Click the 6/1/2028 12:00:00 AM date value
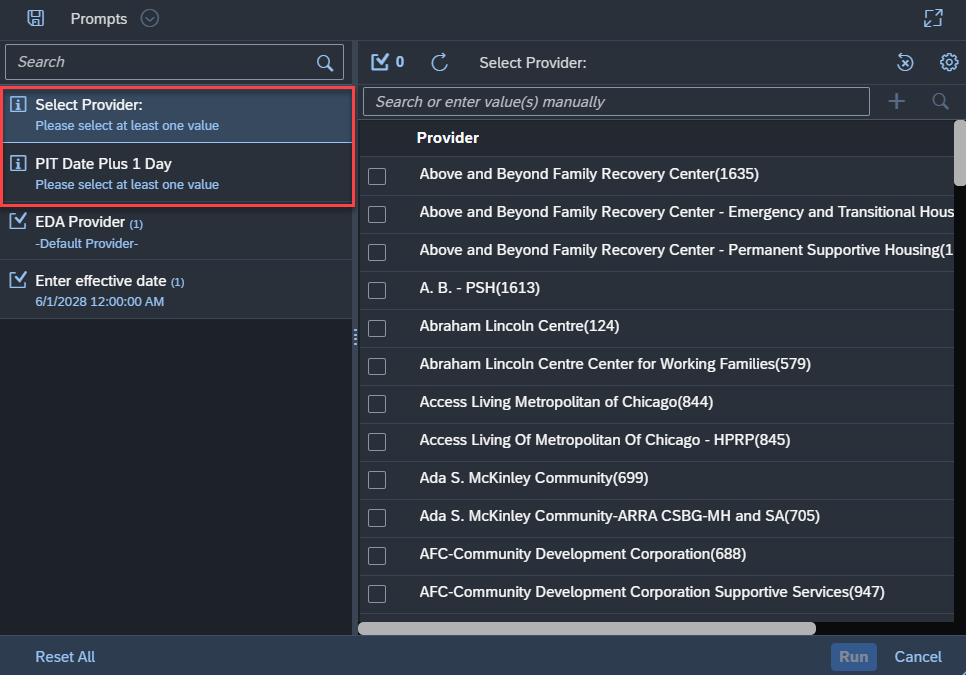 [x=100, y=302]
